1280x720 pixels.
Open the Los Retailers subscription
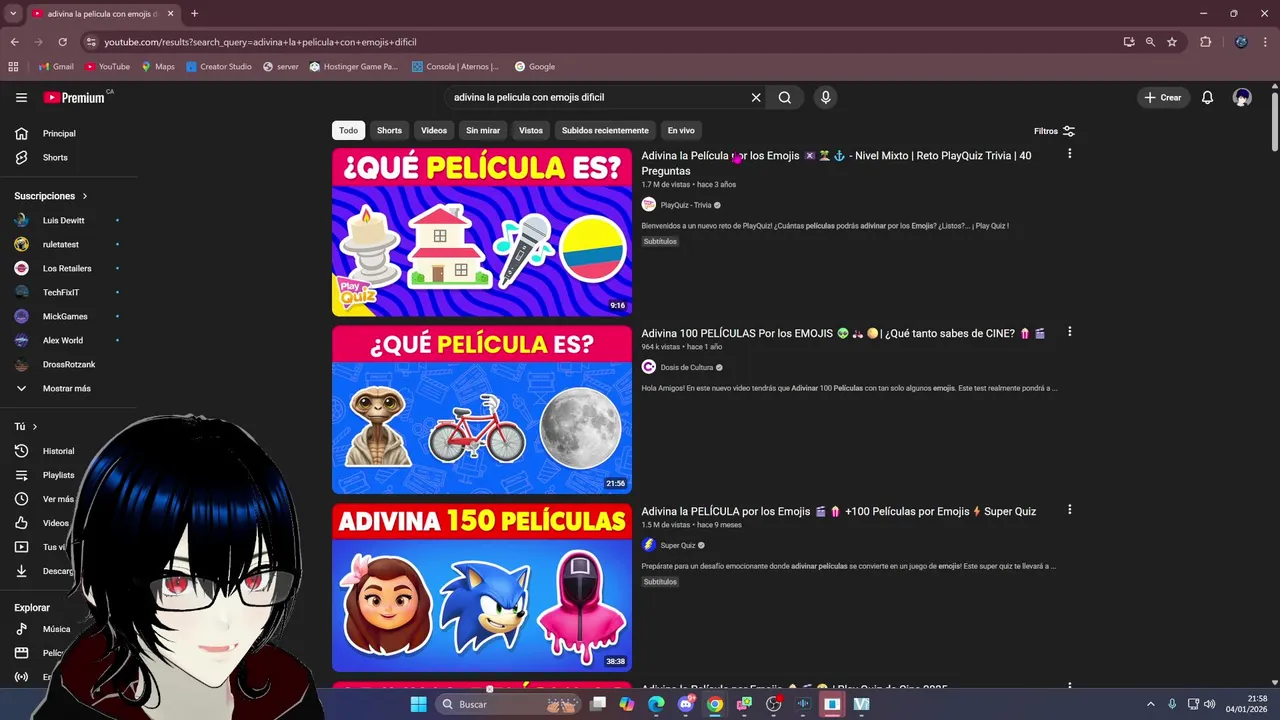[x=66, y=268]
